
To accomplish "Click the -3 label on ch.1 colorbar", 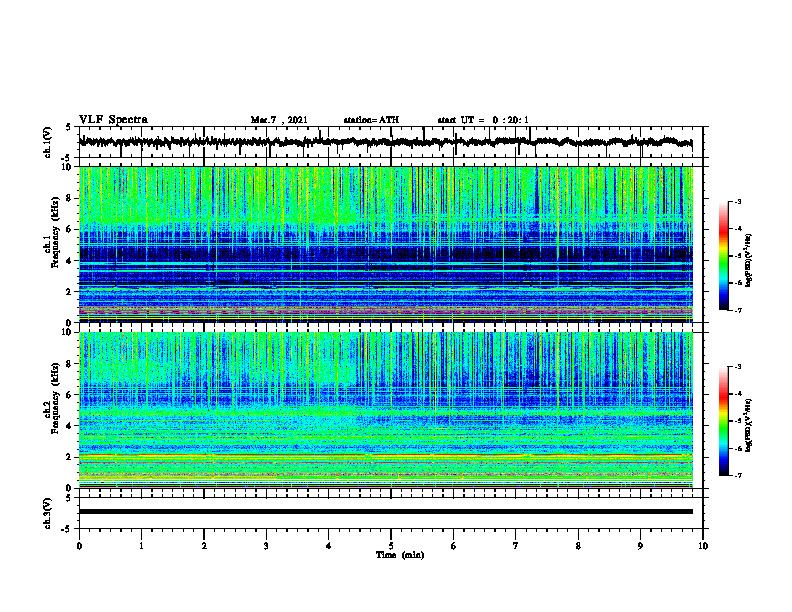I will tap(738, 201).
